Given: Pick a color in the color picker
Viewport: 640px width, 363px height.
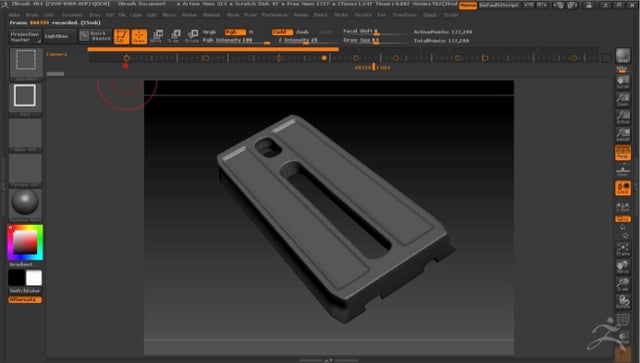Looking at the screenshot, I should pos(25,242).
